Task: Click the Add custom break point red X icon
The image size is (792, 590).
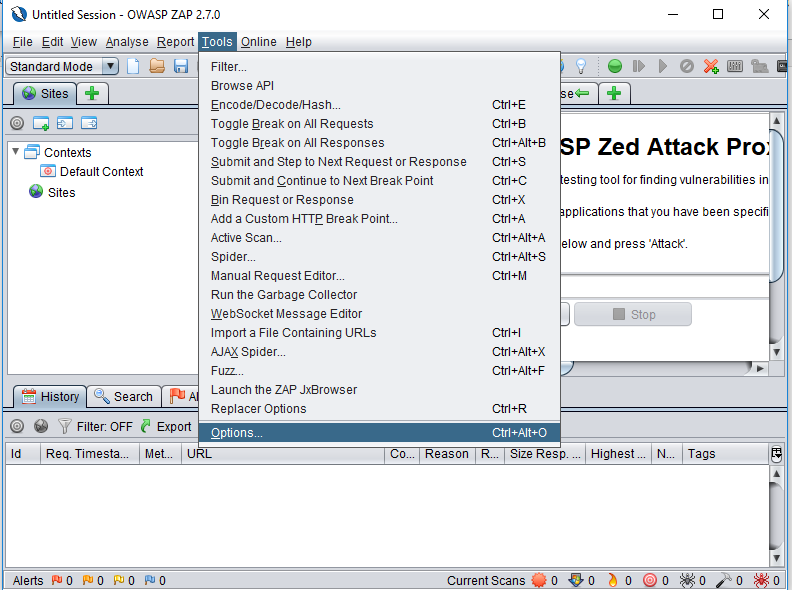Action: click(711, 66)
